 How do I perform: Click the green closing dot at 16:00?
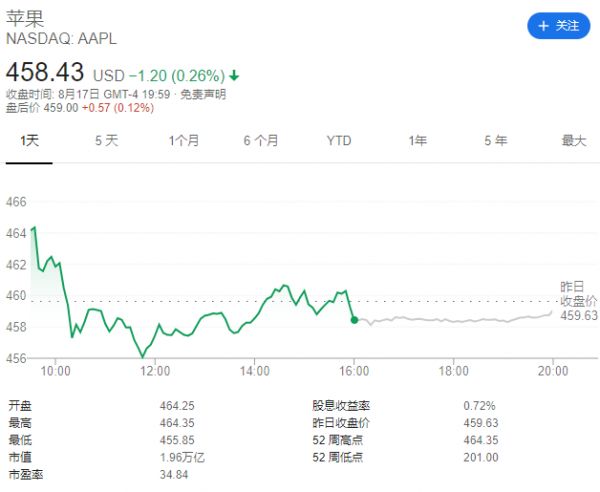tap(354, 320)
